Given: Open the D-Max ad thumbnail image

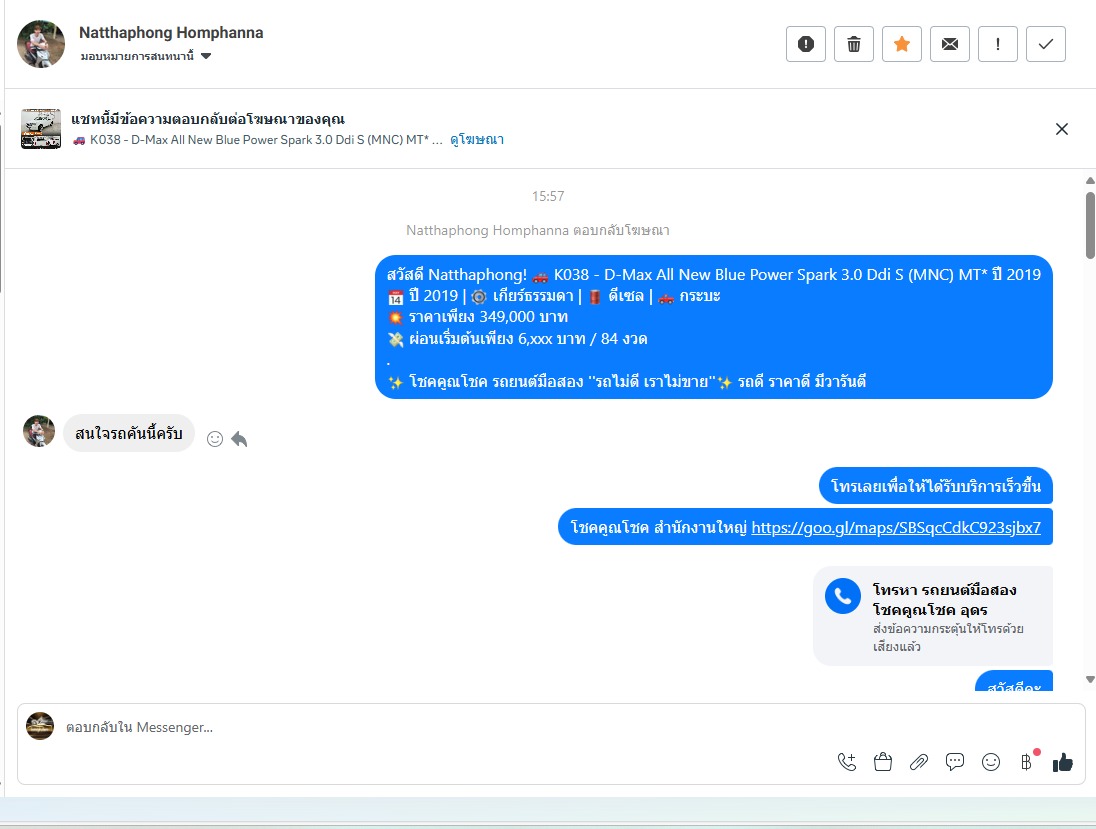Looking at the screenshot, I should click(x=41, y=129).
